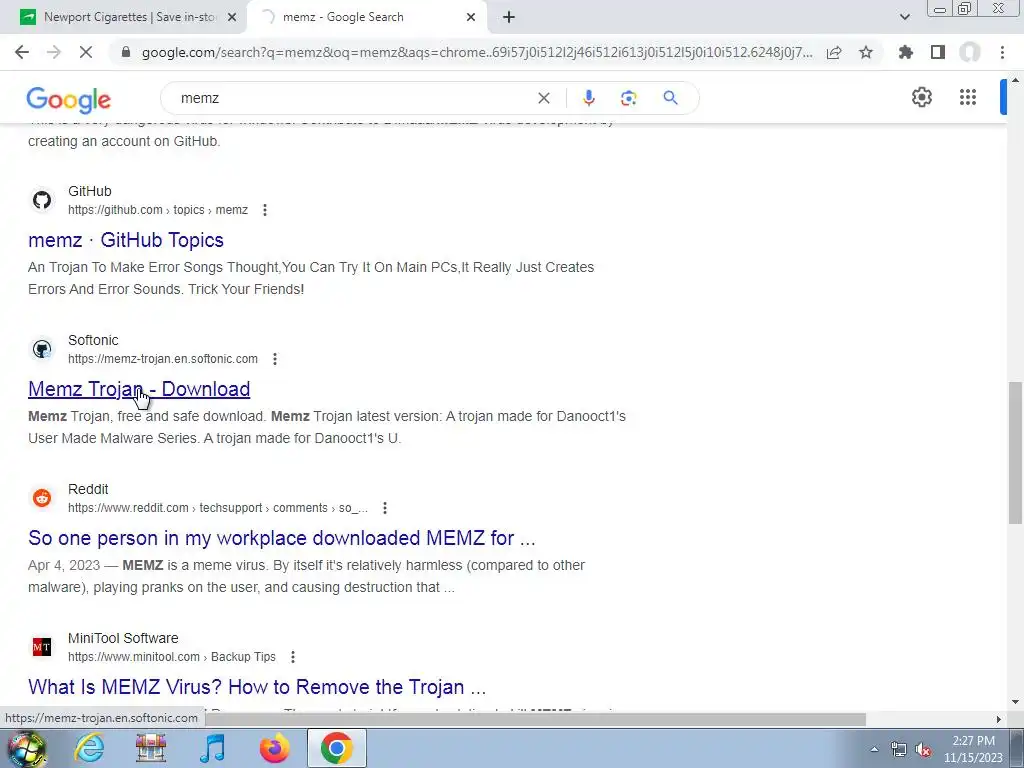Open the network tray icon
The width and height of the screenshot is (1024, 768).
coord(899,750)
